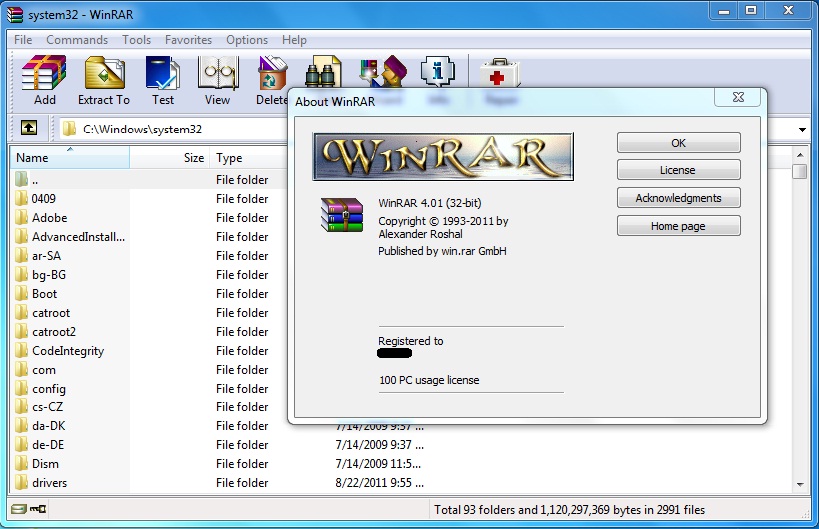Close the About WinRAR dialog
Viewport: 819px width, 529px height.
[x=738, y=97]
